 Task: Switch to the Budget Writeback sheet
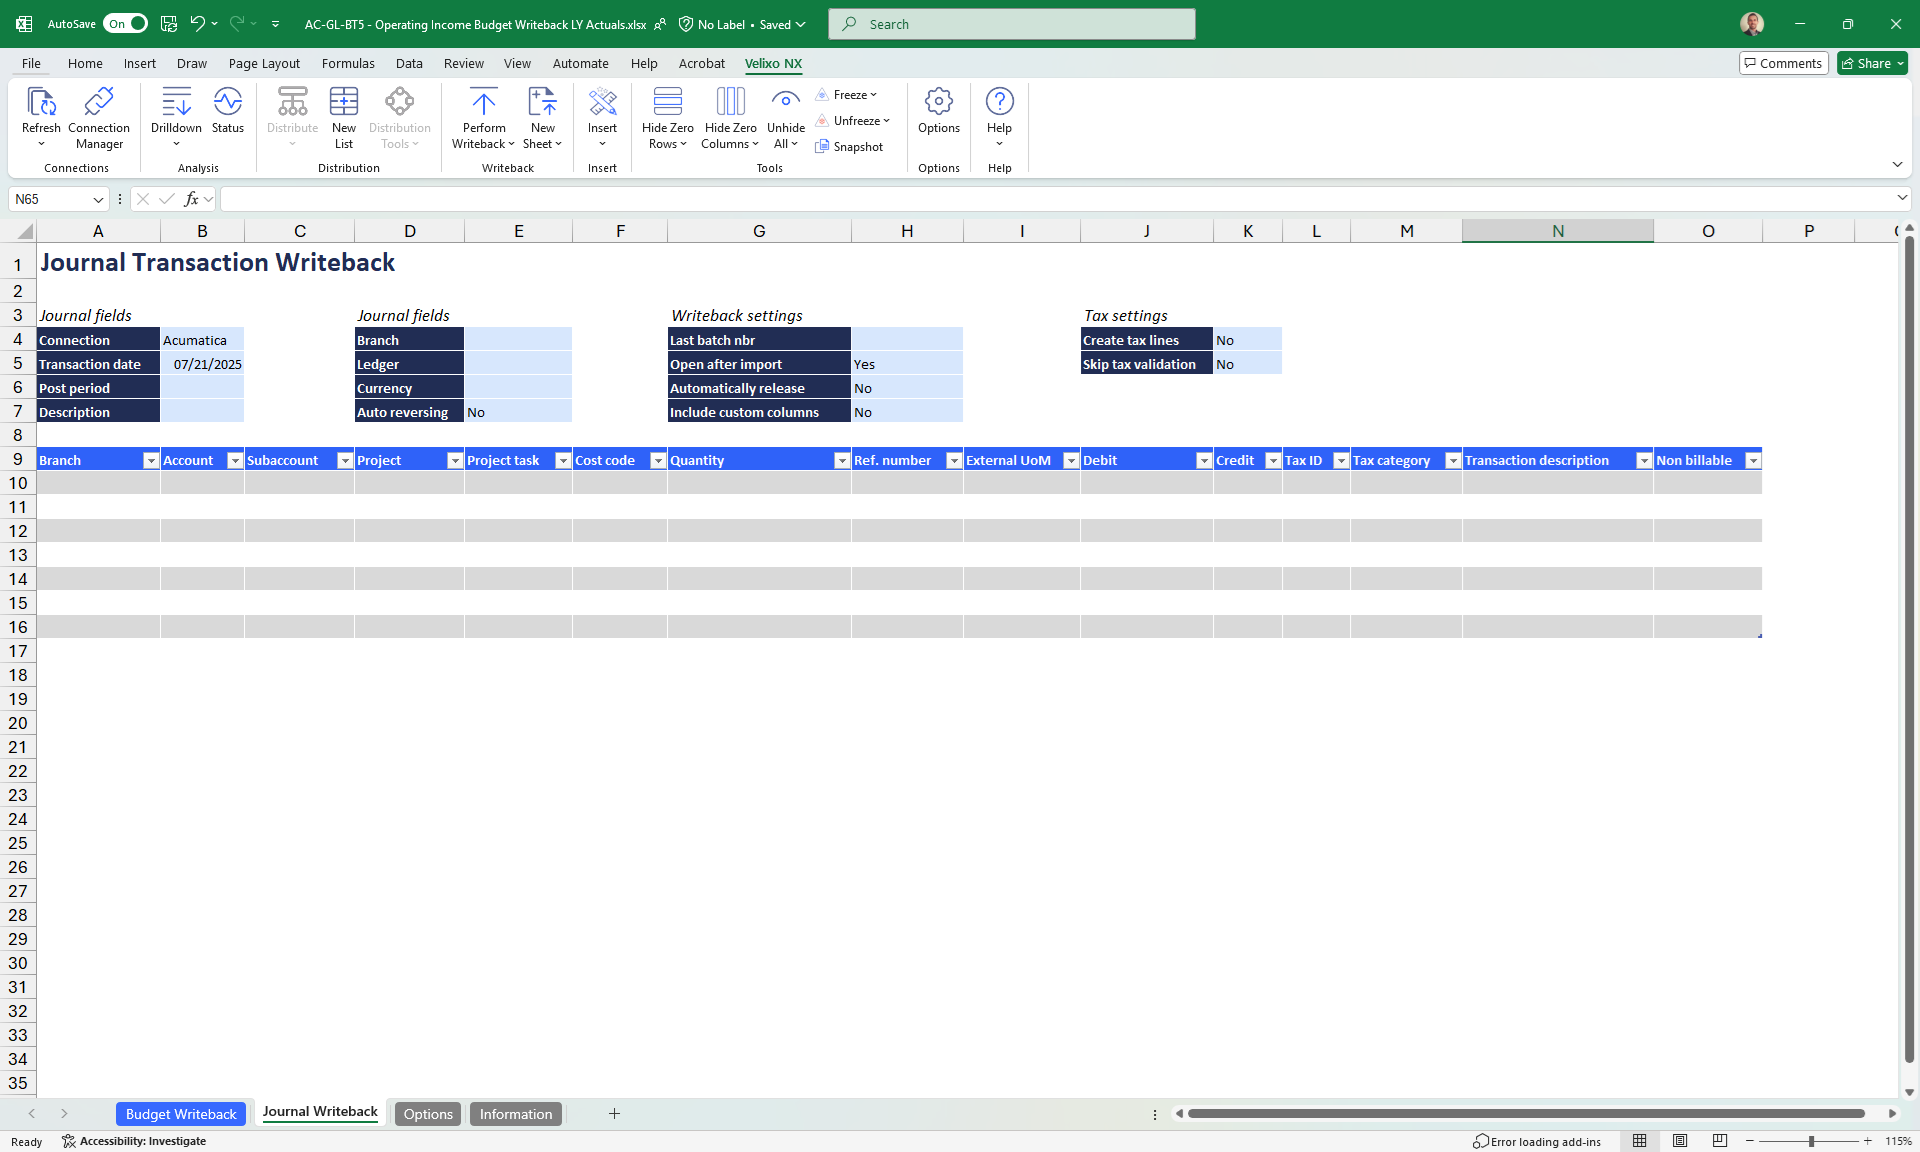(x=181, y=1114)
